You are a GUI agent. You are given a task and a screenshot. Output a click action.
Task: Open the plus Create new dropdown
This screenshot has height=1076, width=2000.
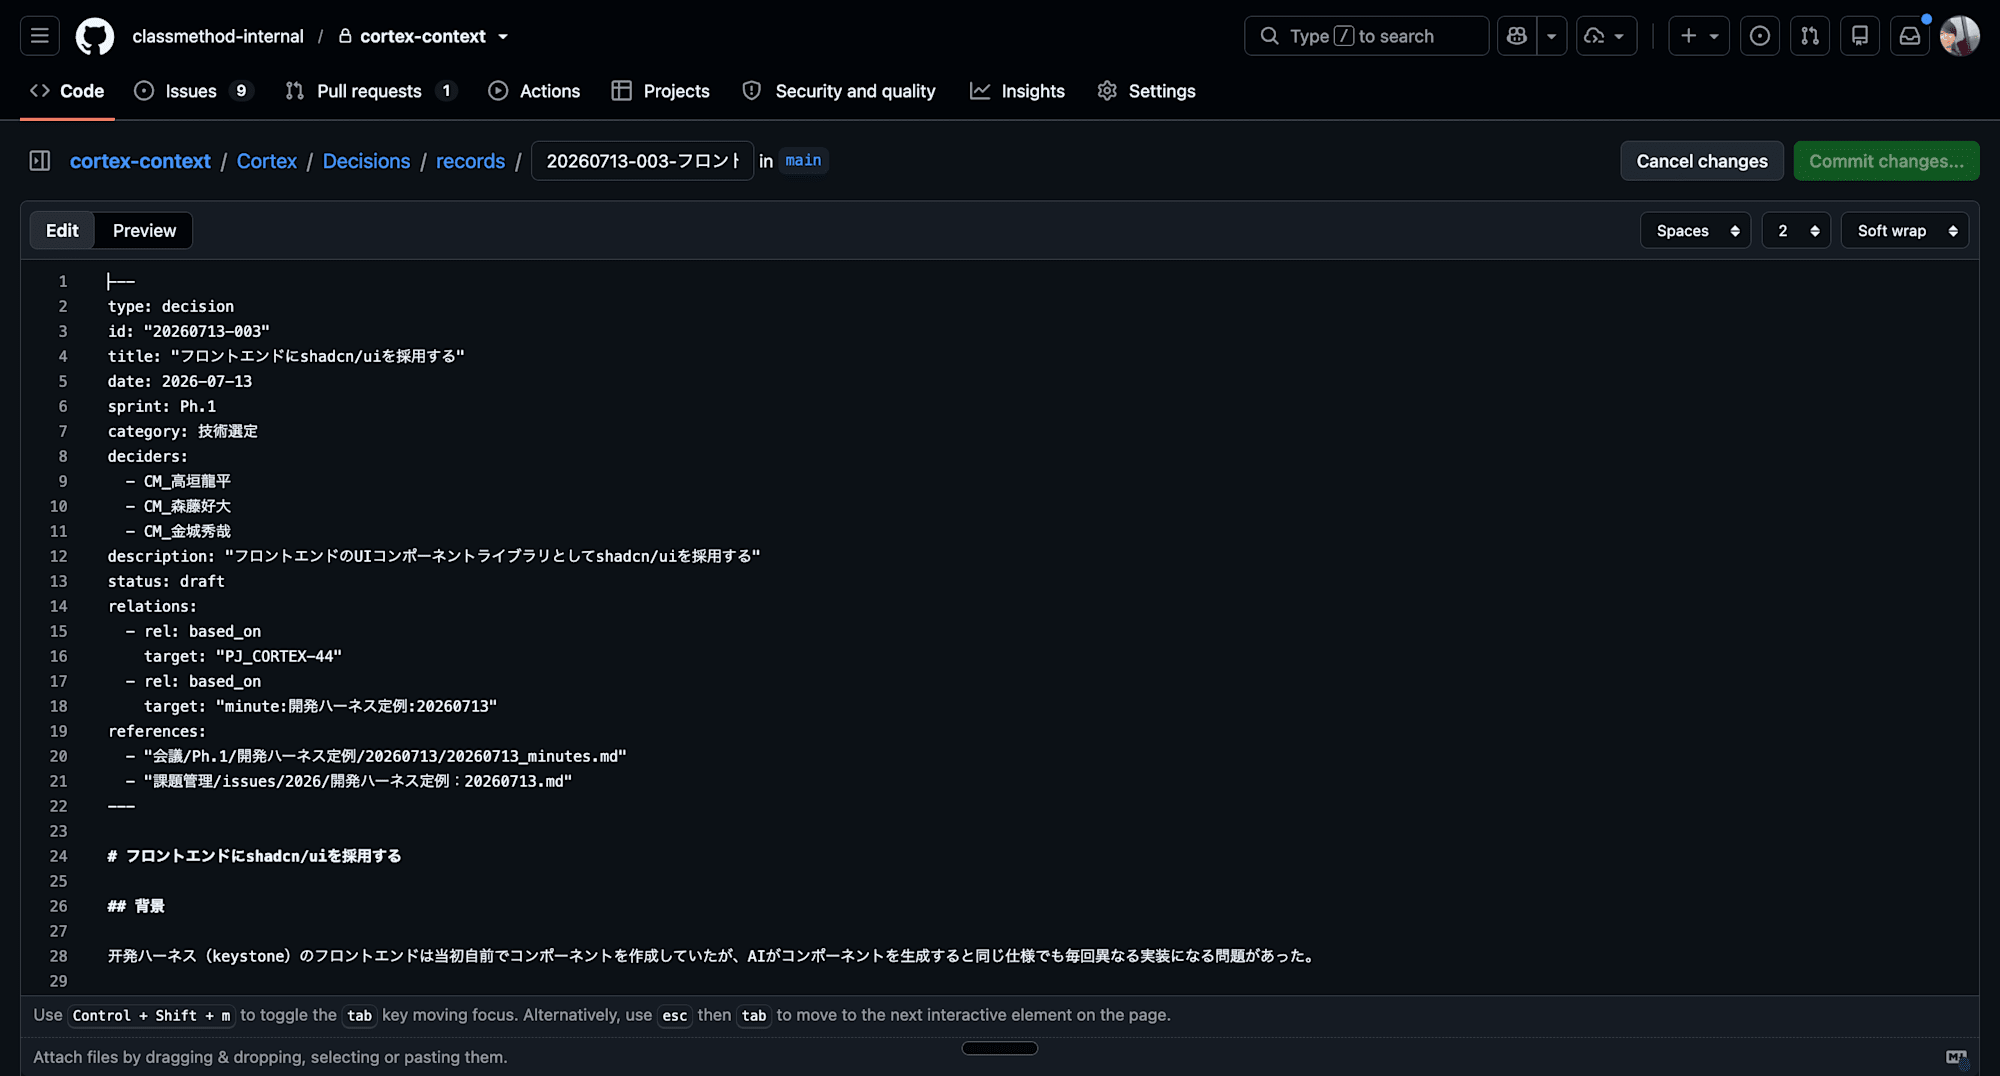(1699, 36)
